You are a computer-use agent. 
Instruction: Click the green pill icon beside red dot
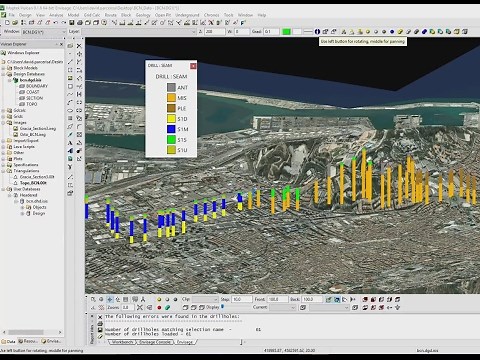click(x=167, y=307)
